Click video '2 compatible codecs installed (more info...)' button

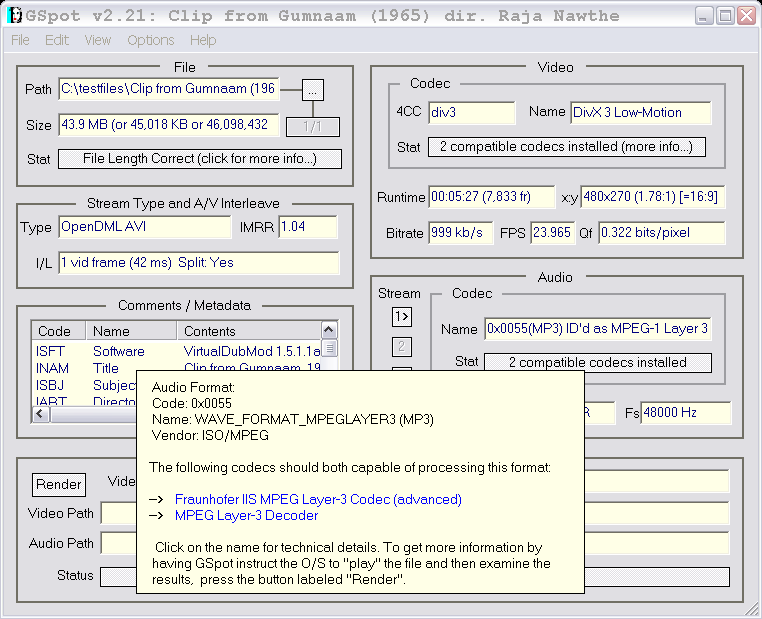[x=567, y=147]
